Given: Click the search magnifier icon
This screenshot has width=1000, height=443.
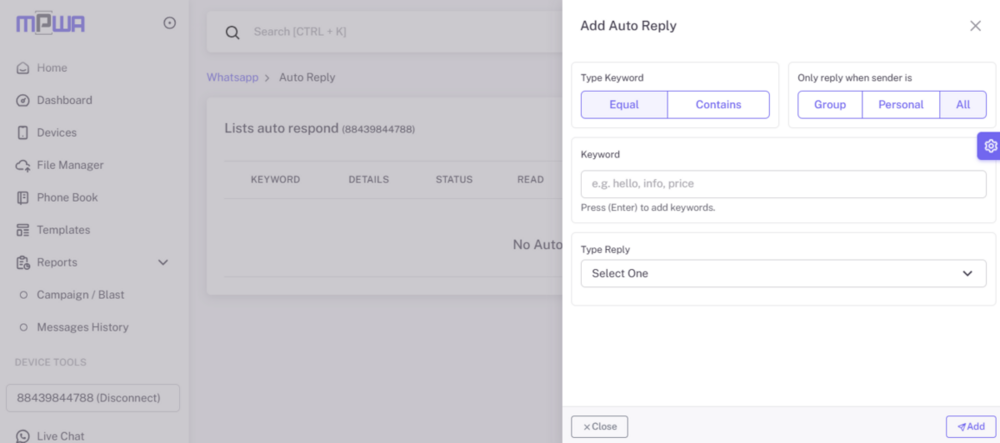Looking at the screenshot, I should click(232, 32).
